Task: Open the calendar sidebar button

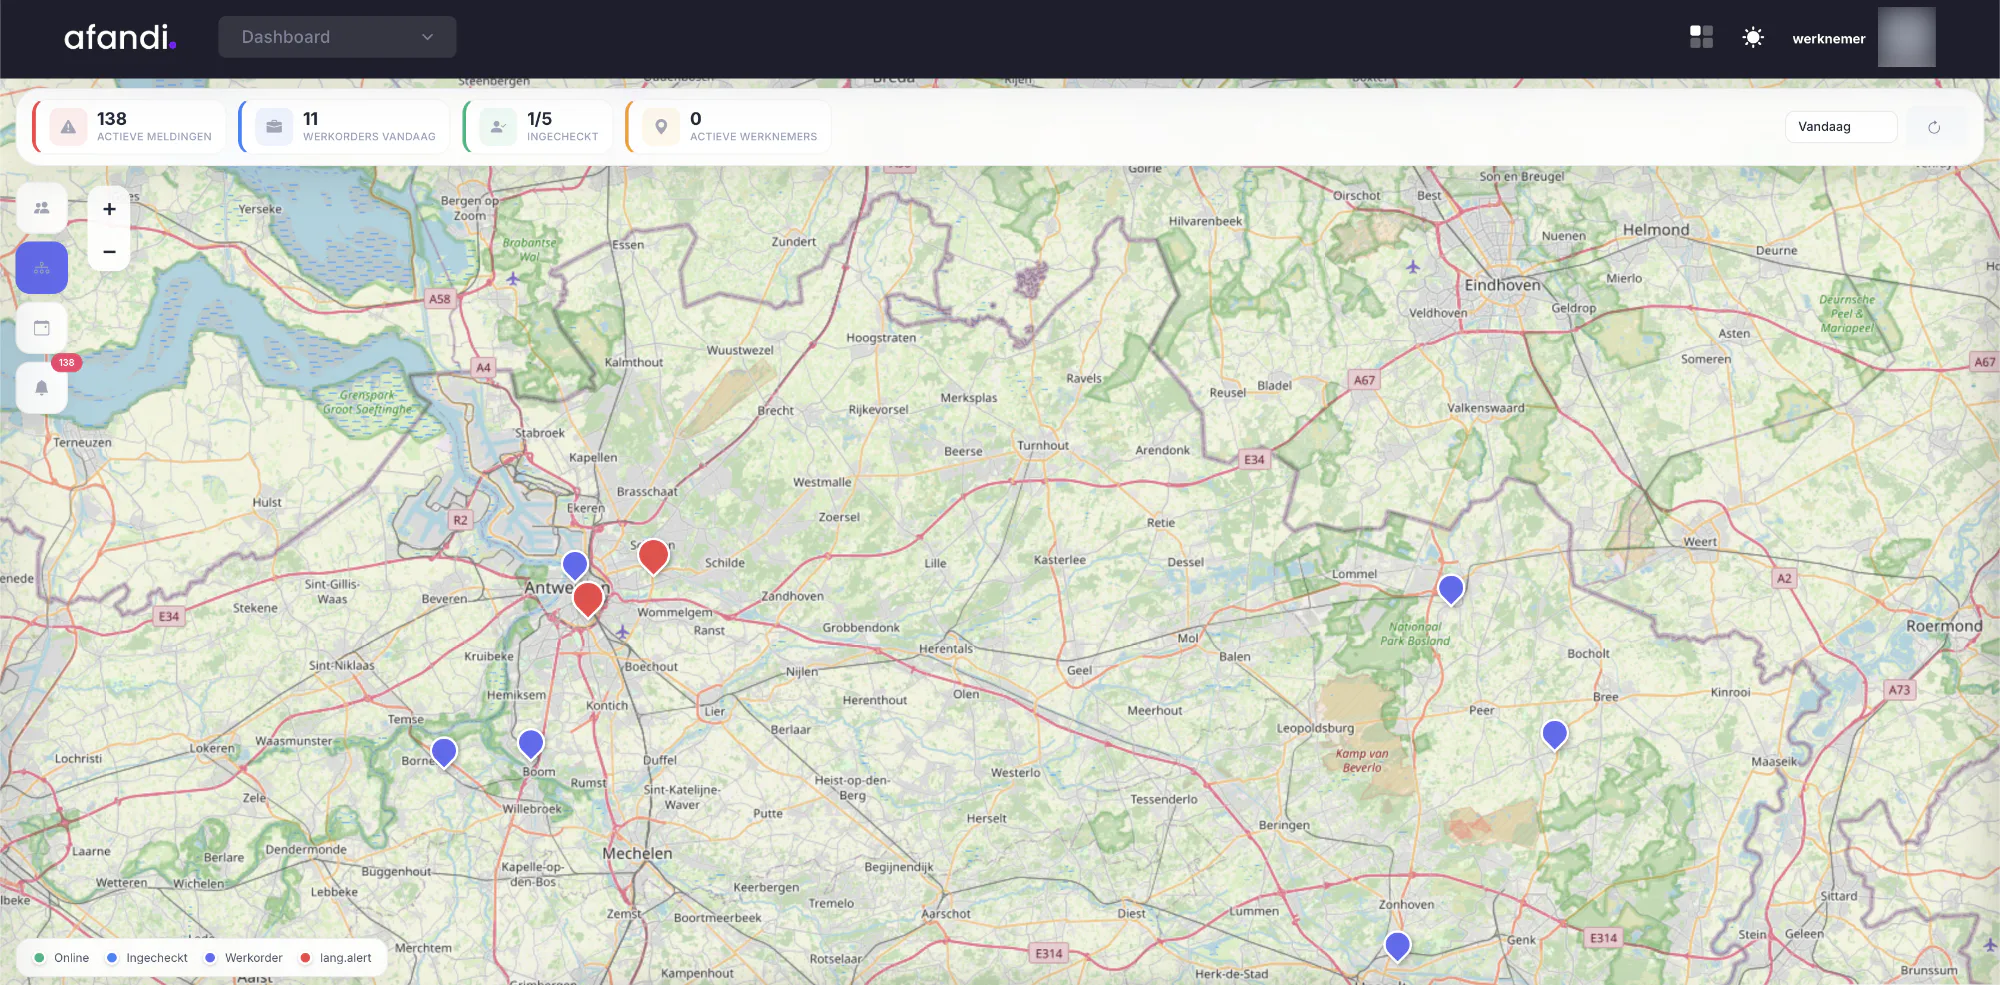Action: point(42,328)
